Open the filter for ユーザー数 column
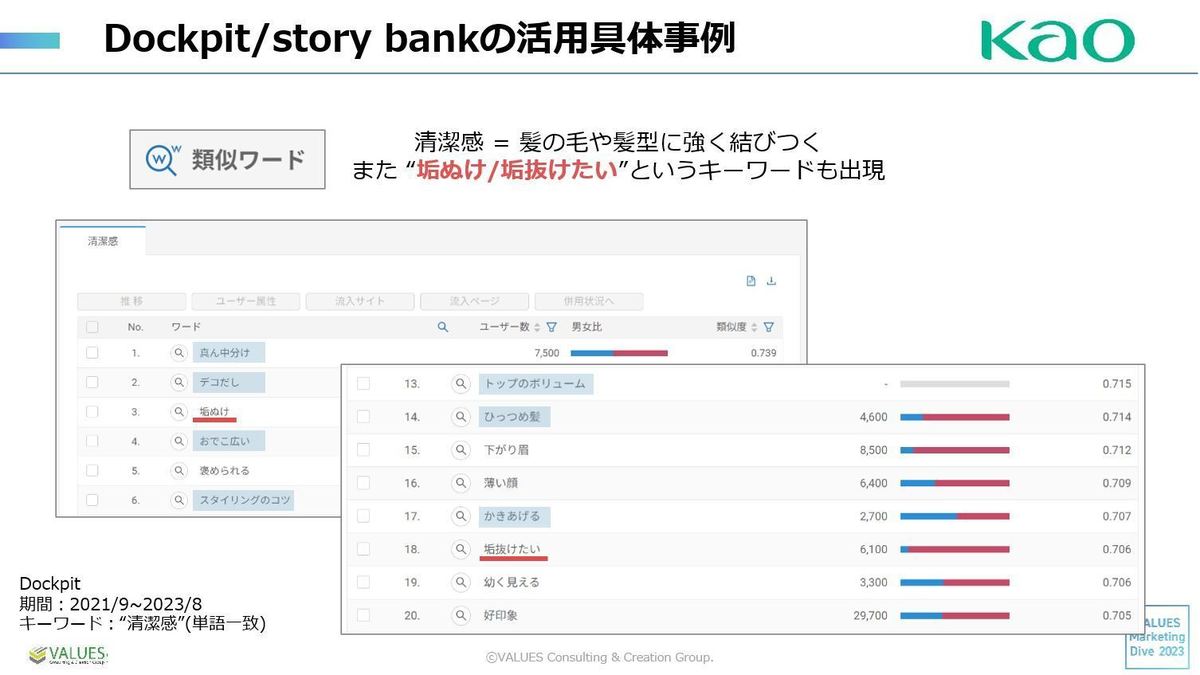The width and height of the screenshot is (1200, 675). [x=551, y=327]
